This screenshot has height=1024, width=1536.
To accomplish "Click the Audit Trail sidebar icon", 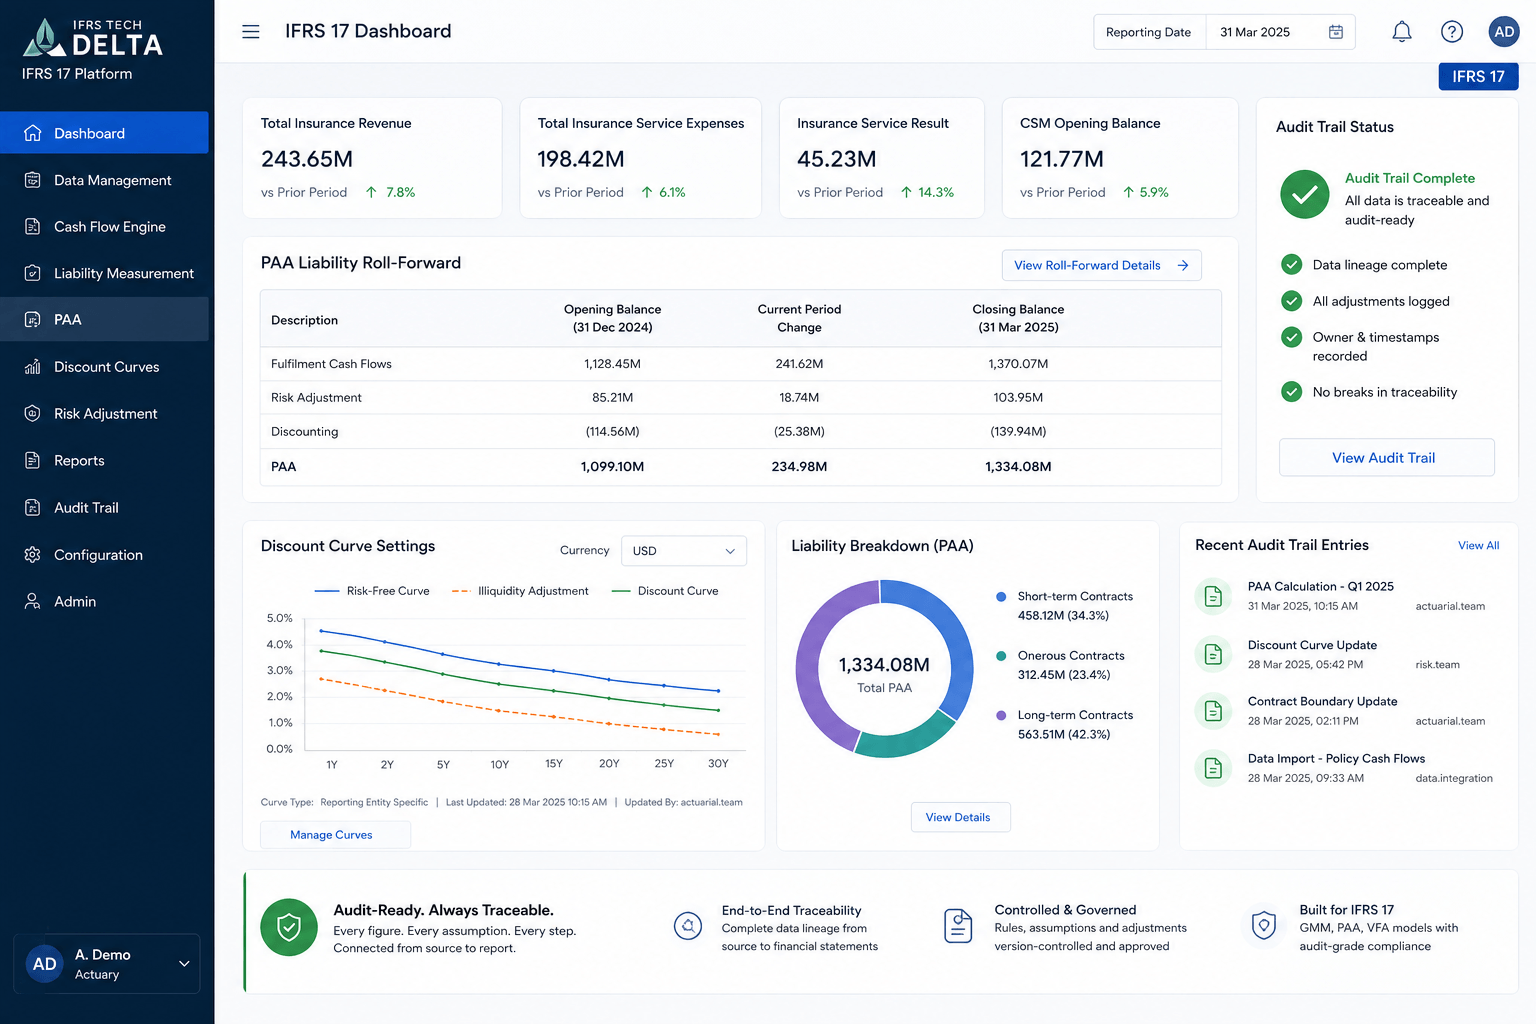I will pyautogui.click(x=32, y=508).
